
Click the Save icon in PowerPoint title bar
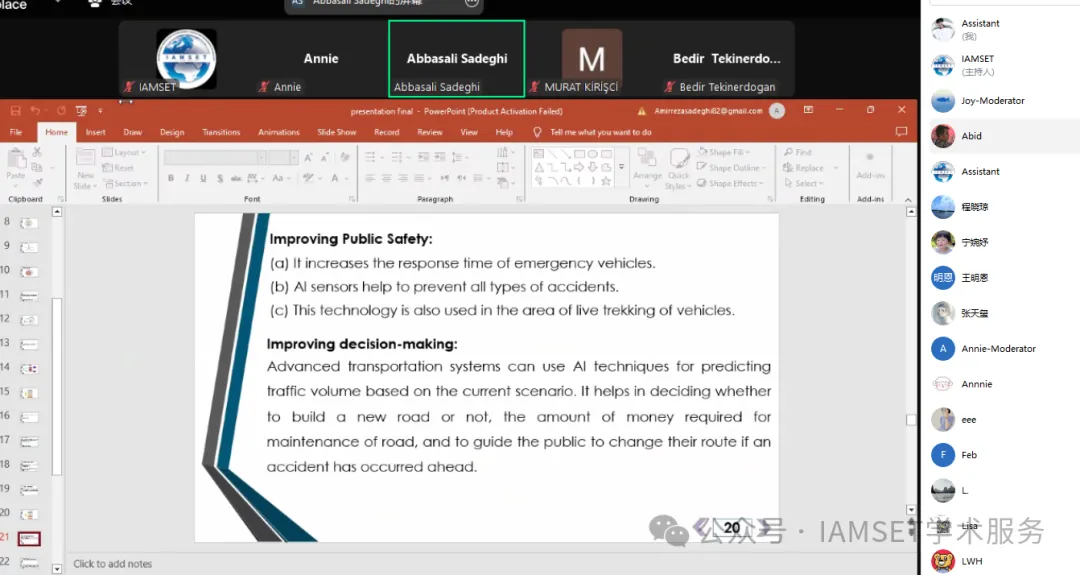tap(15, 110)
